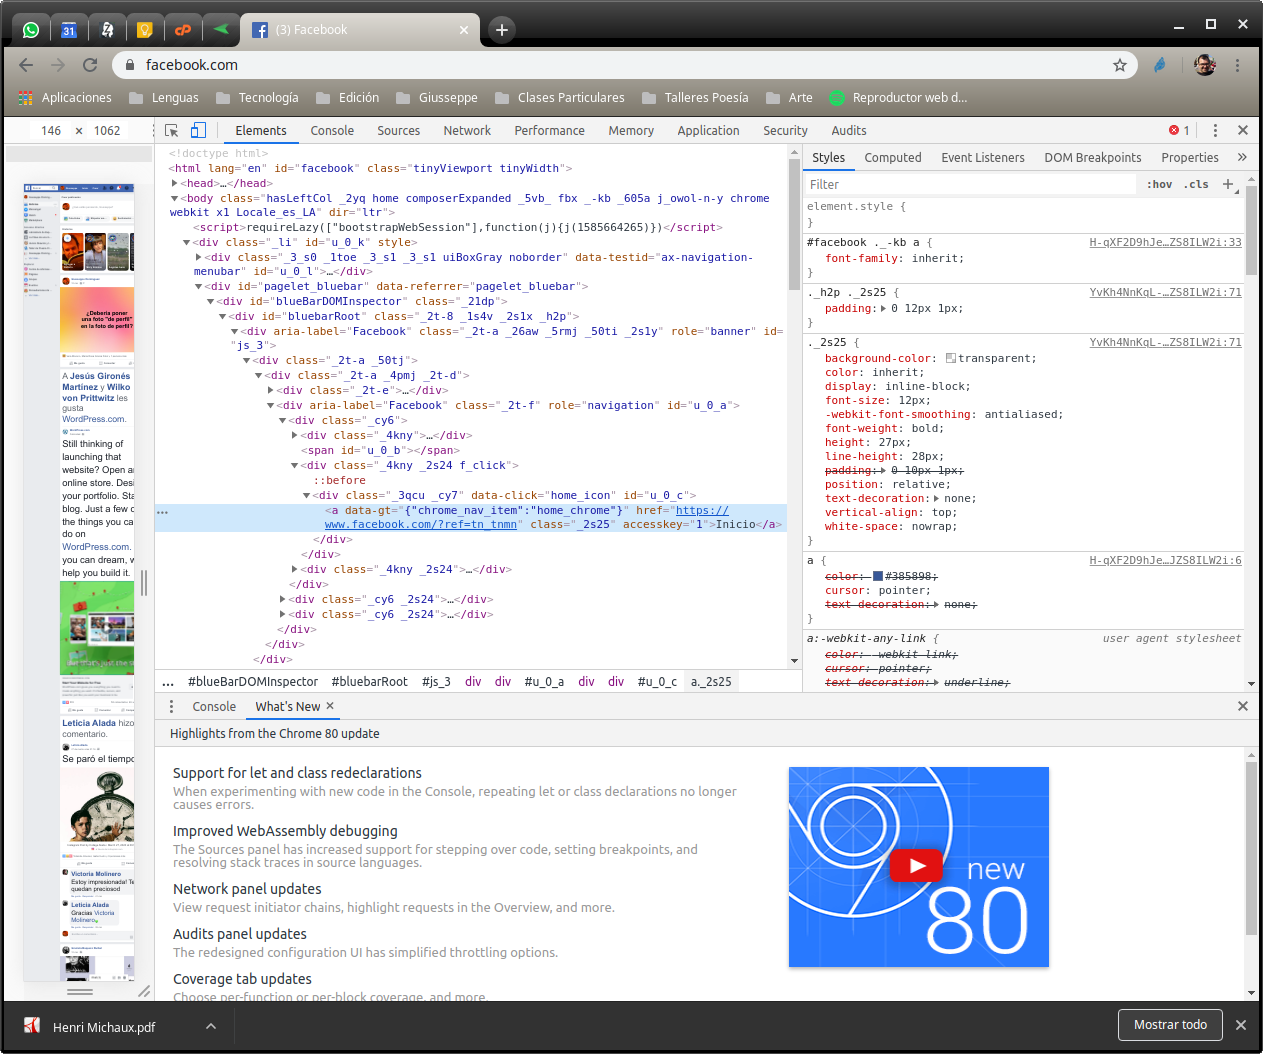The image size is (1263, 1054).
Task: Open new browser tab with plus button
Action: 502,30
